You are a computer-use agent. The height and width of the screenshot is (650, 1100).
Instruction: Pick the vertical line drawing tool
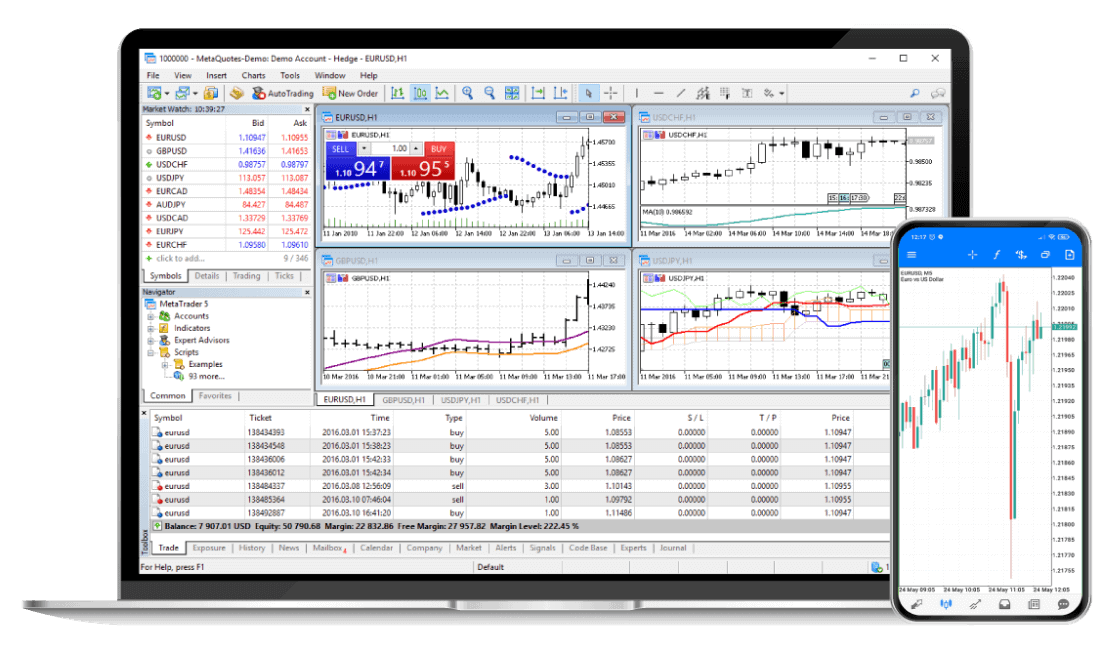tap(636, 93)
